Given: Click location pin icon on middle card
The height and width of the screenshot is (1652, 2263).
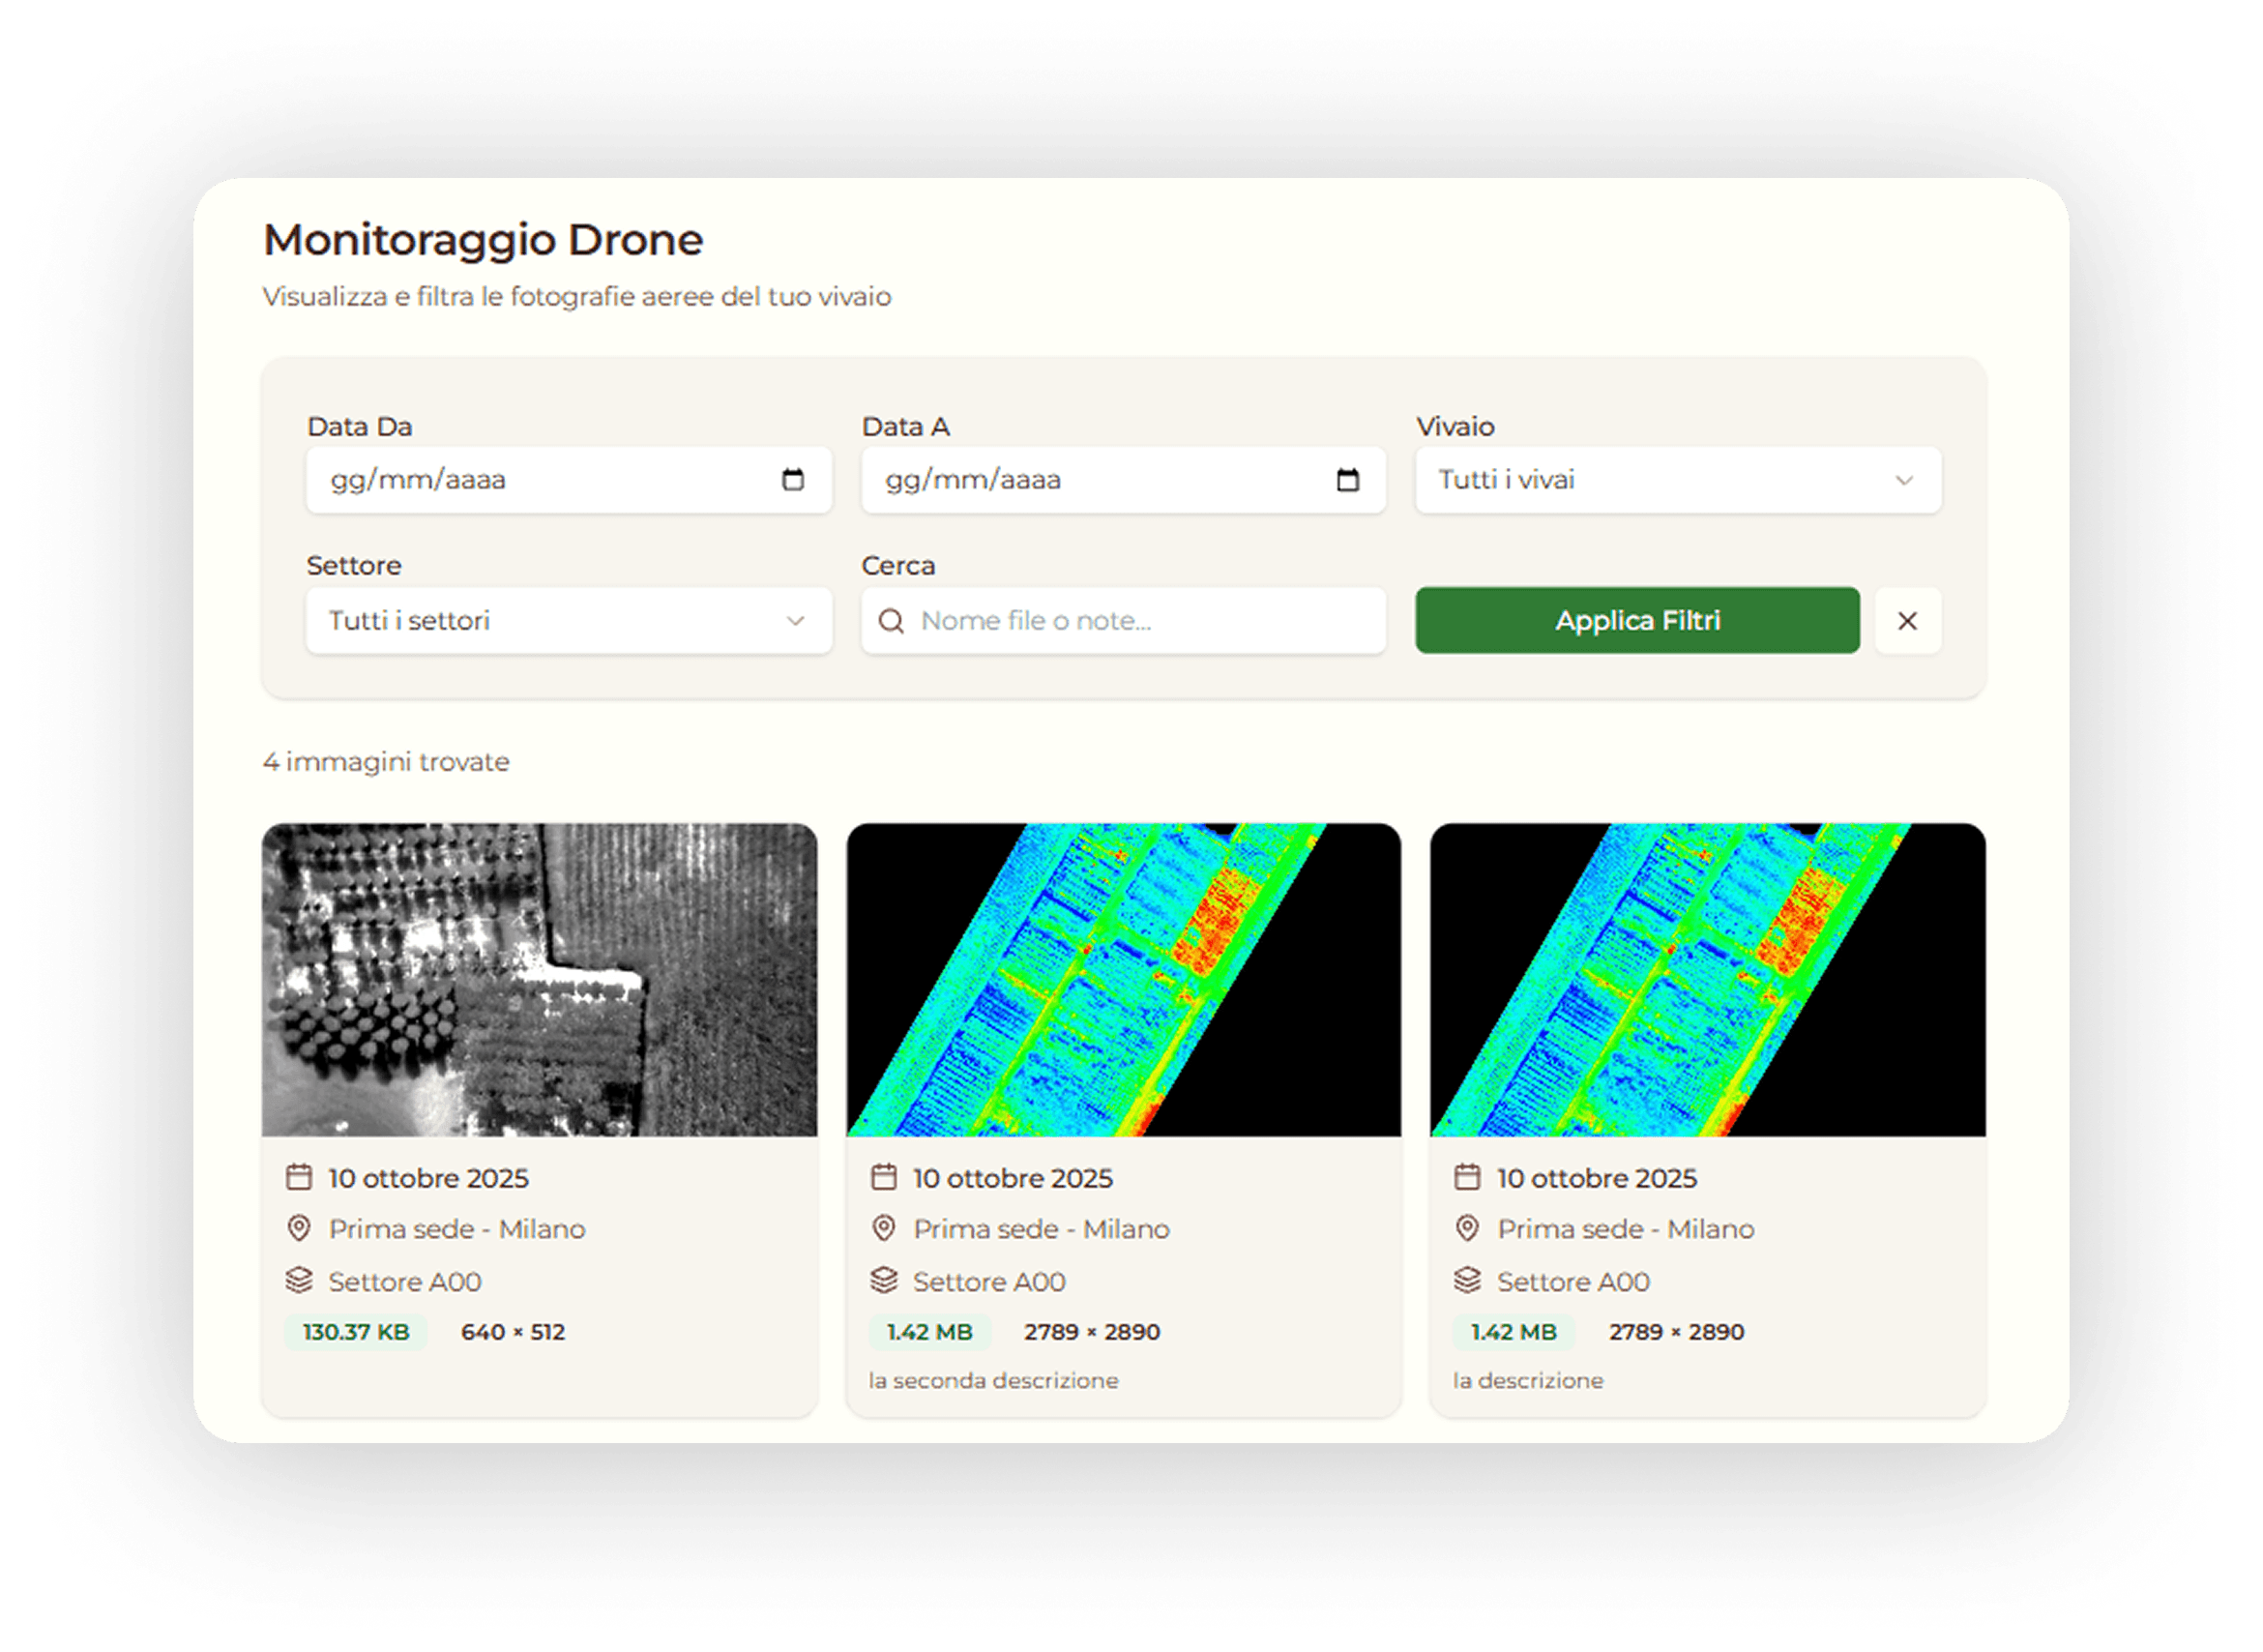Looking at the screenshot, I should [883, 1228].
